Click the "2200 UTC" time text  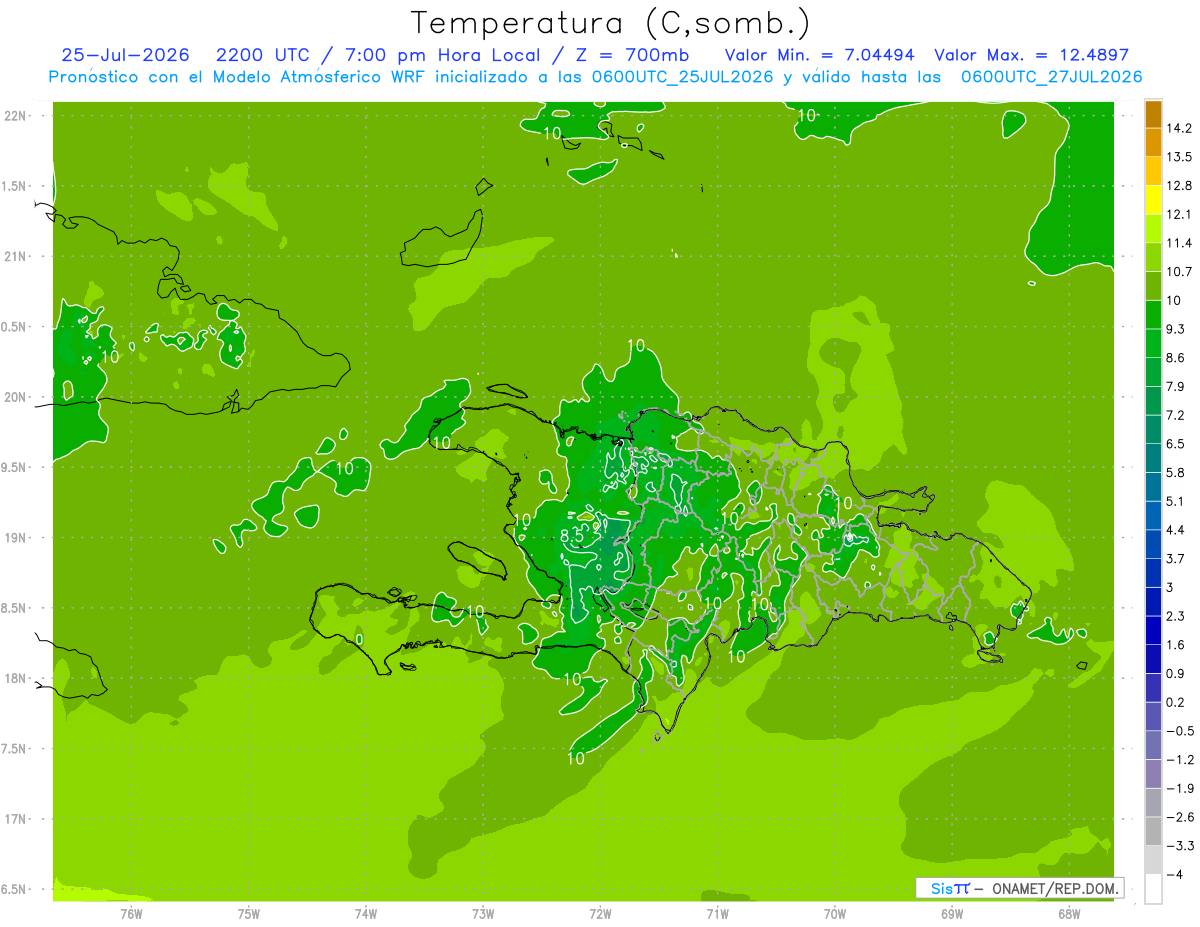pyautogui.click(x=263, y=55)
